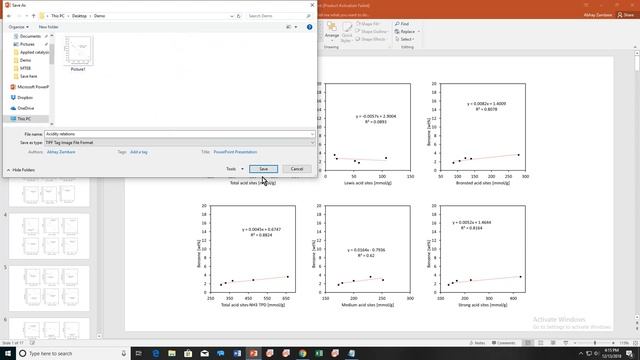Collapse folders with Hide Folders

point(20,170)
